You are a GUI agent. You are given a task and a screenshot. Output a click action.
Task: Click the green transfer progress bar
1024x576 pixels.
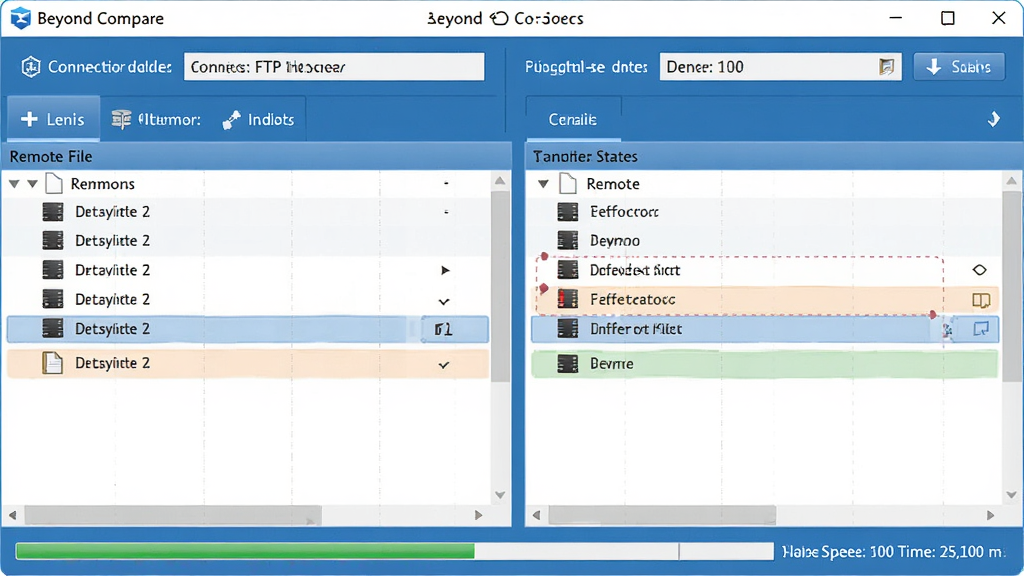pyautogui.click(x=245, y=551)
